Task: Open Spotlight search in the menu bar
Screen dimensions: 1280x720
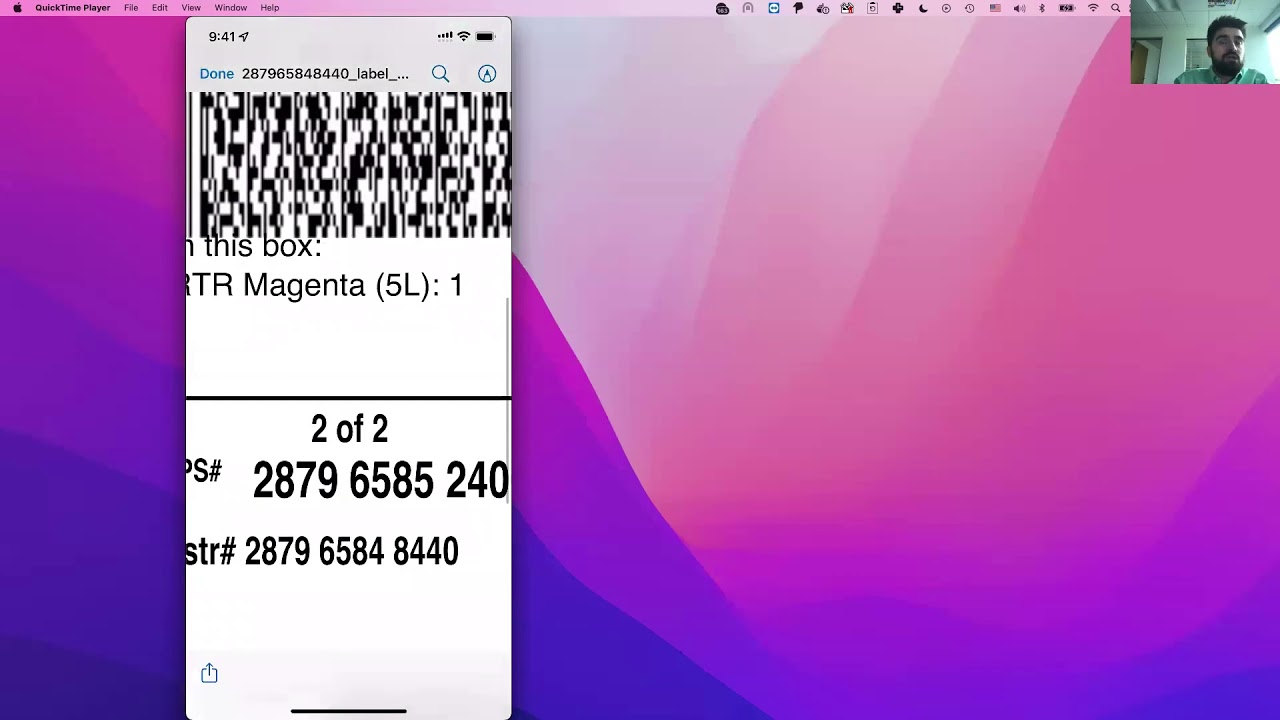Action: (1116, 8)
